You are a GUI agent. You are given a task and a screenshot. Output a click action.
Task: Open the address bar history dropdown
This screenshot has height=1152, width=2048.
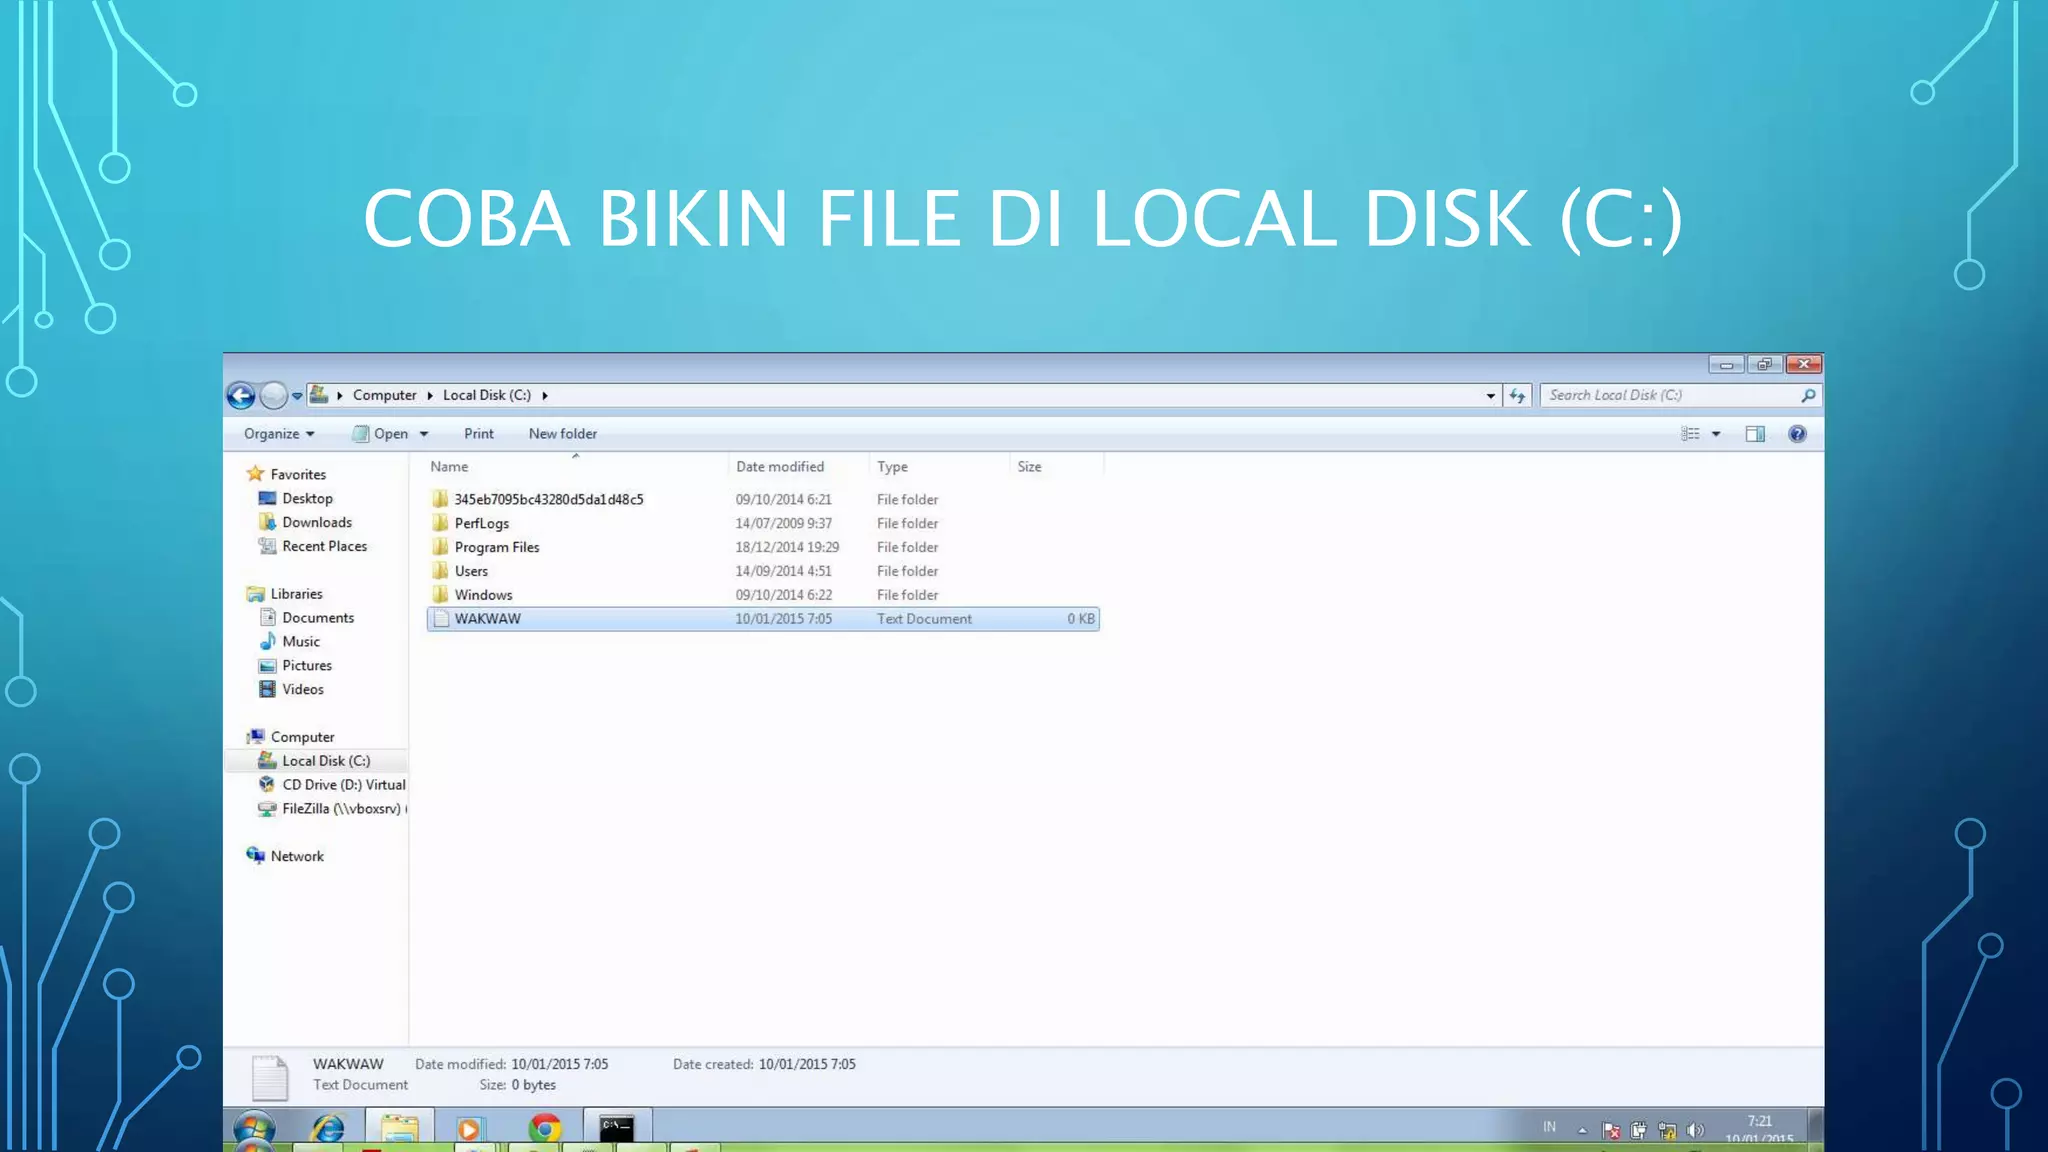click(1490, 396)
